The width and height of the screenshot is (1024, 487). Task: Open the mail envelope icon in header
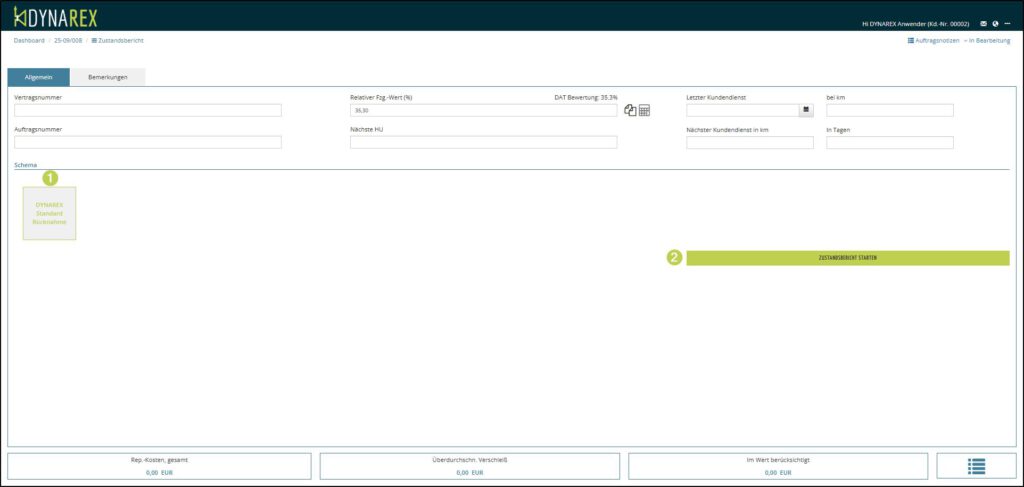[984, 23]
